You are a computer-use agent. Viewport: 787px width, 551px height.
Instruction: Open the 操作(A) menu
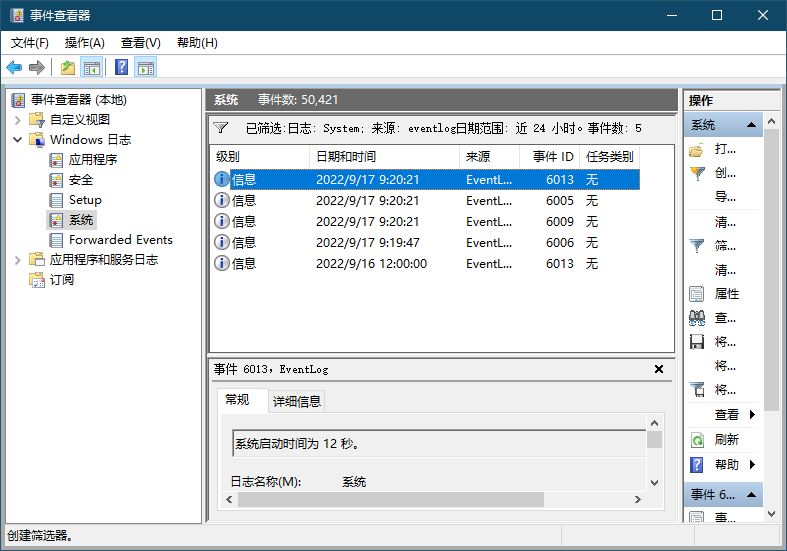[x=84, y=42]
